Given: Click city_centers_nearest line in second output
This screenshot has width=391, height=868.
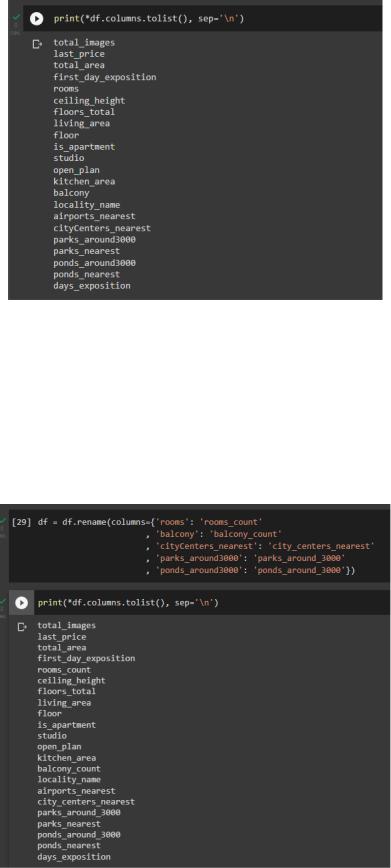Looking at the screenshot, I should click(x=86, y=802).
